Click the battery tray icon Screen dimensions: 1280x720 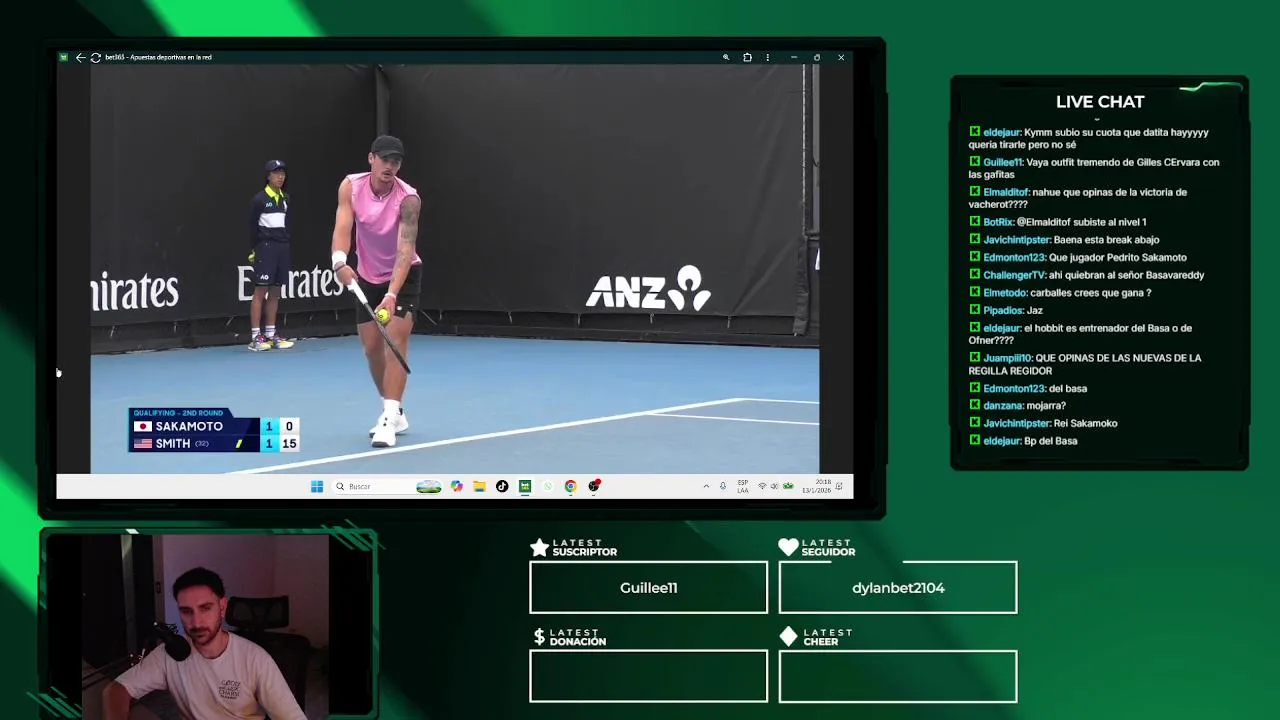pos(788,486)
